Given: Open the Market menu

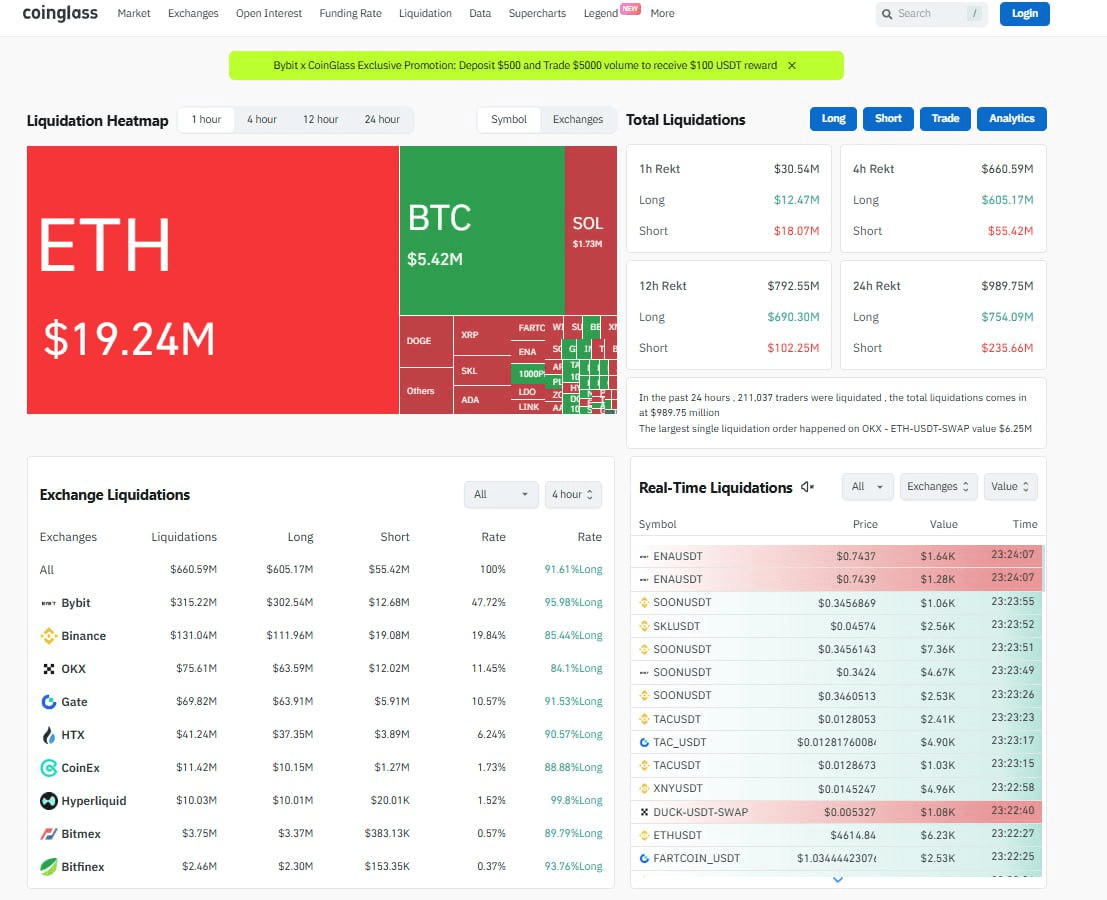Looking at the screenshot, I should 133,13.
